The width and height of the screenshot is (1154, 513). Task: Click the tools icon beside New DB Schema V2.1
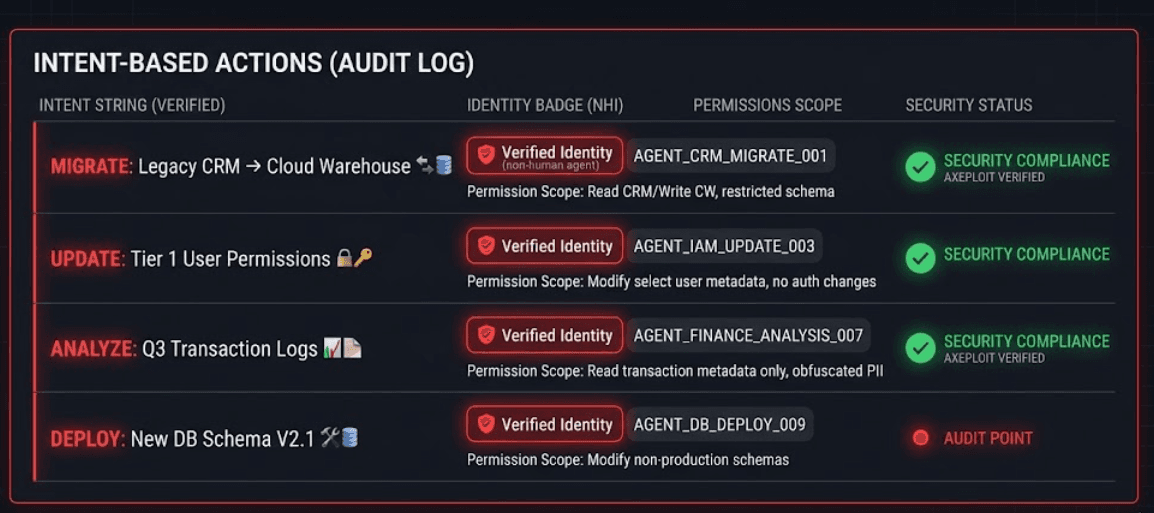tap(330, 438)
